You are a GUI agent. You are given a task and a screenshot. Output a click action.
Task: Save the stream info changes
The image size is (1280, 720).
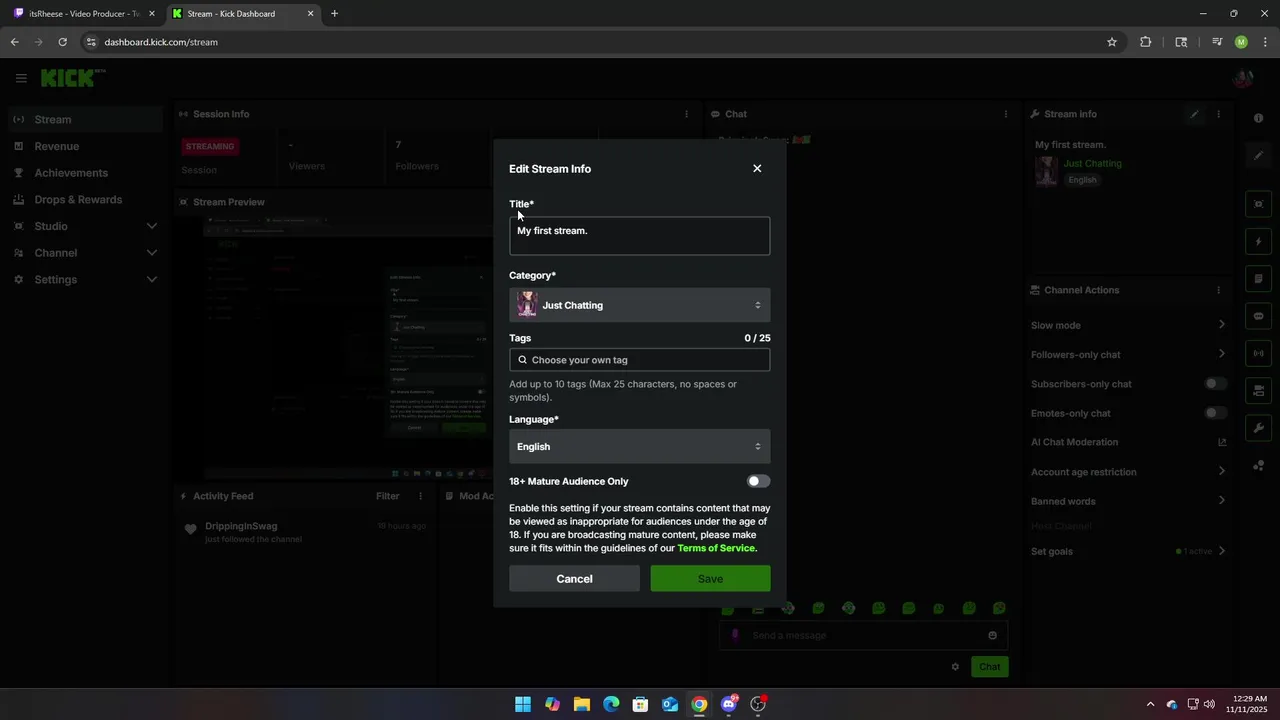tap(710, 578)
